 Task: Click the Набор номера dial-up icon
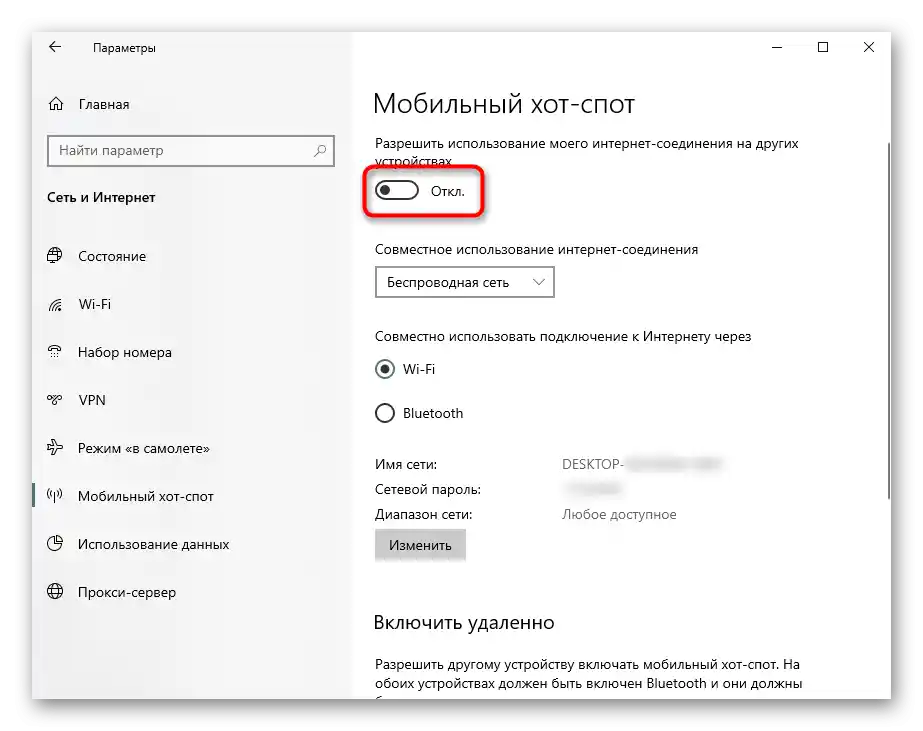[x=55, y=351]
